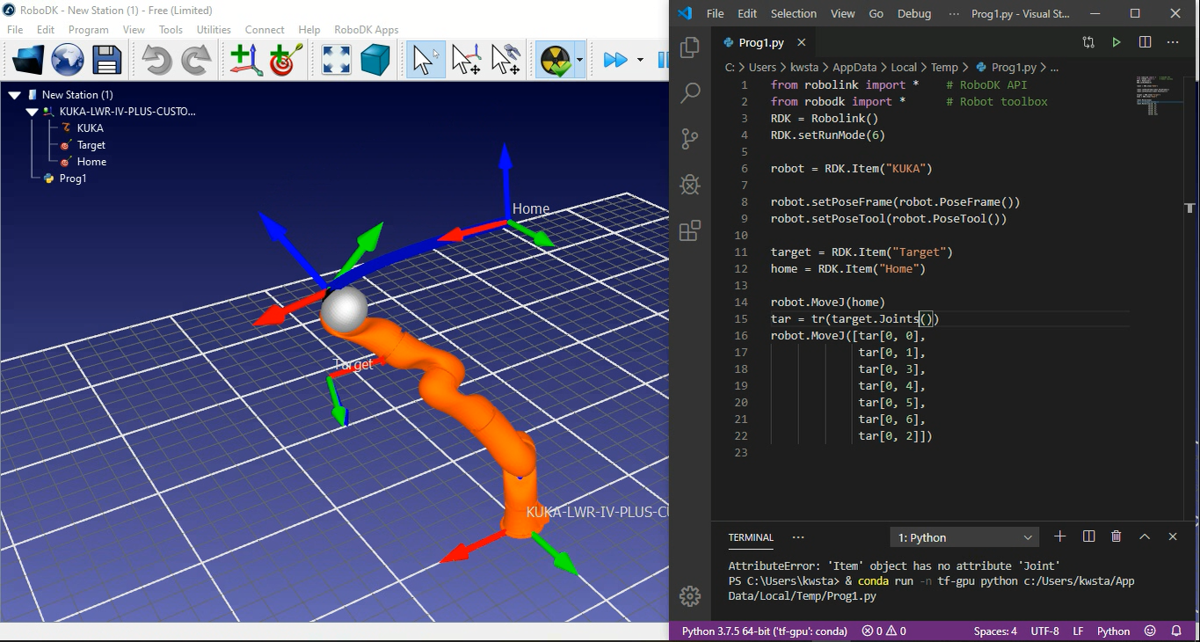Screen dimensions: 1200x642
Task: Click the Add reference frame icon
Action: [245, 60]
